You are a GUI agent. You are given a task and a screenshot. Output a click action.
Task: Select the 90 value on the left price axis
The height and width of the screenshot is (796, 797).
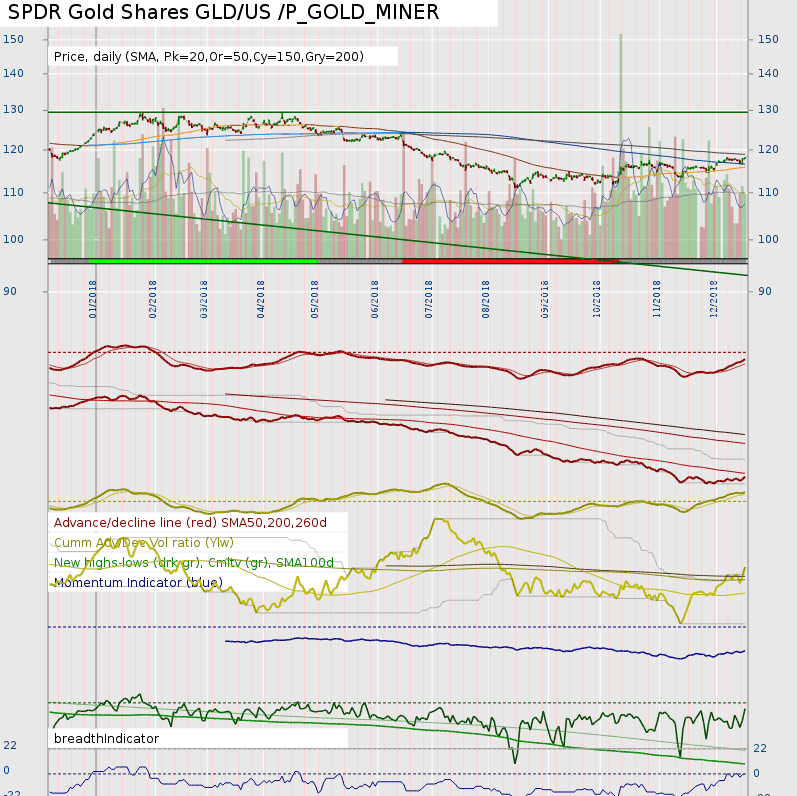(10, 291)
